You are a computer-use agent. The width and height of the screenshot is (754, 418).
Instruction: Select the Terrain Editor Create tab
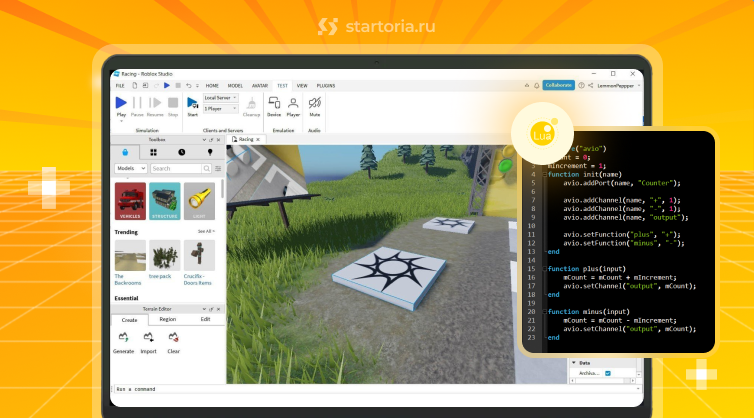pyautogui.click(x=129, y=320)
